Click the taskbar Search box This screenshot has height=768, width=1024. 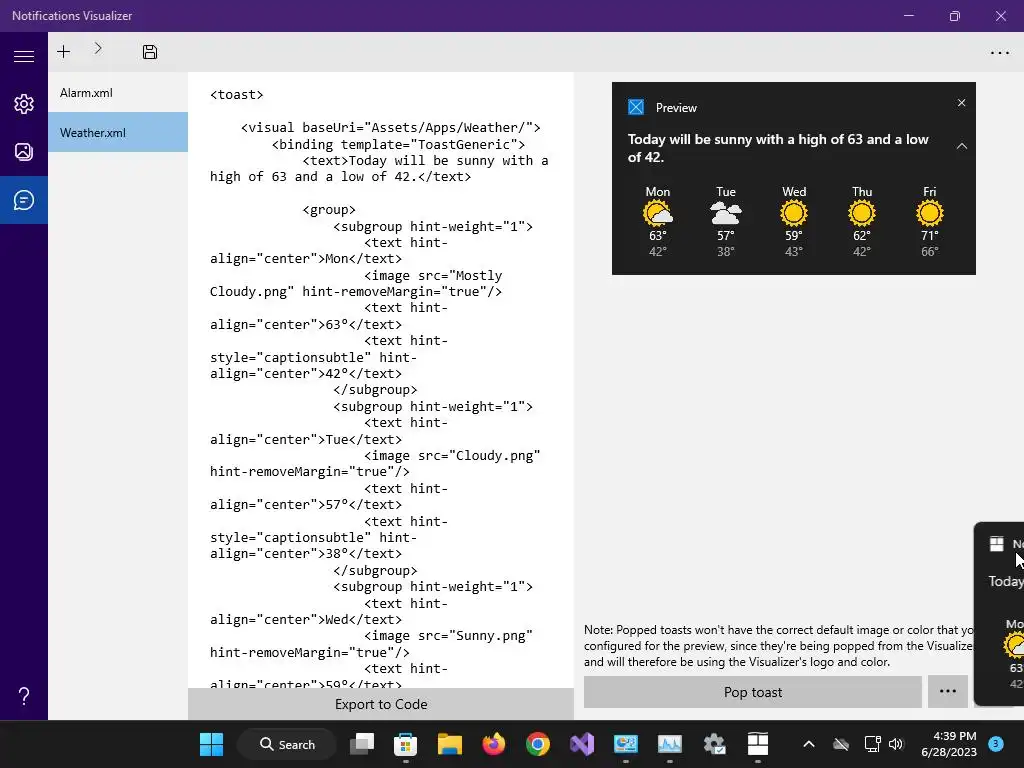coord(287,744)
